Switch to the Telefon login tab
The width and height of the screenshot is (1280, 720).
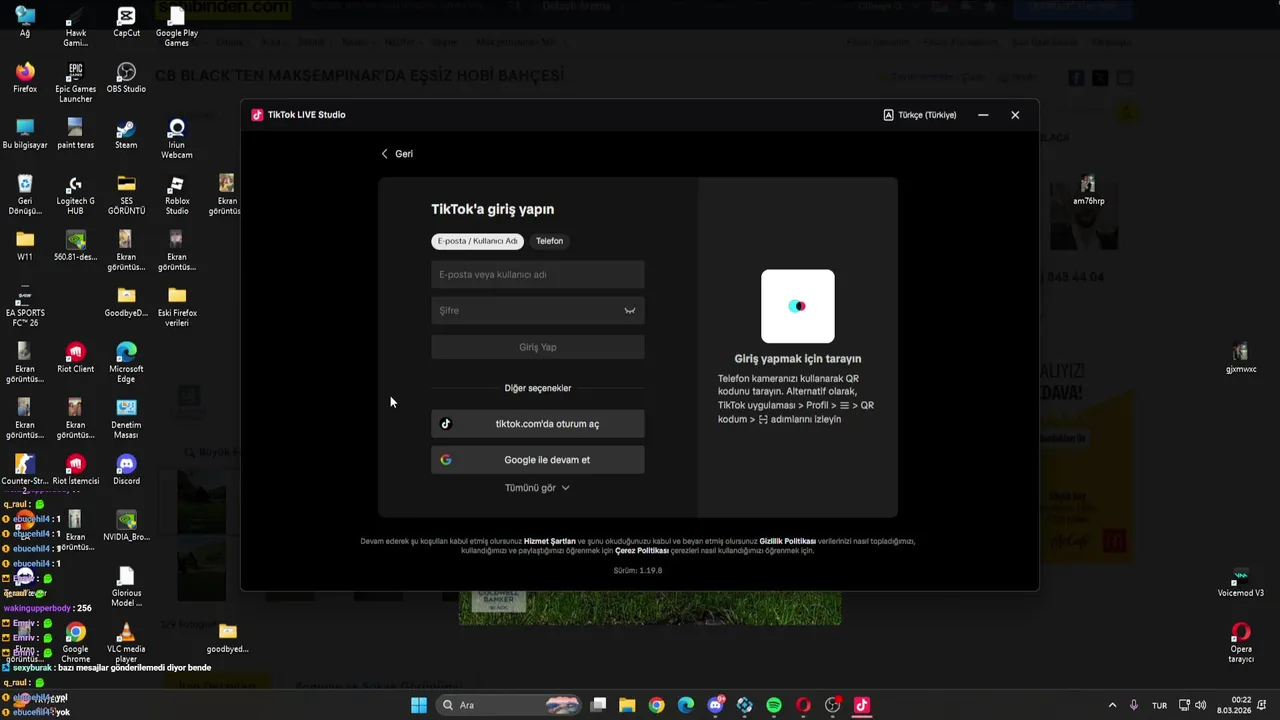point(549,241)
